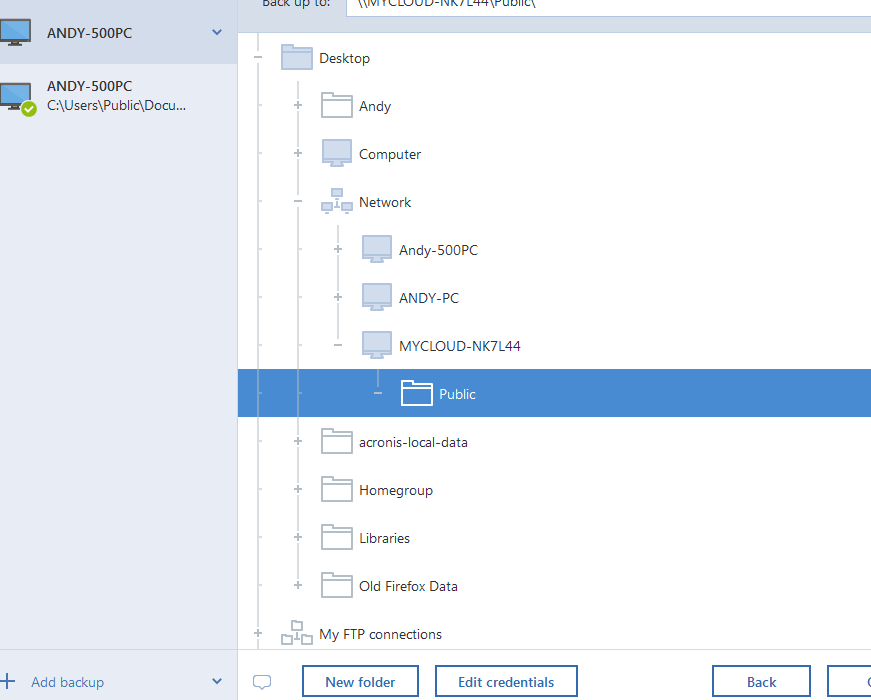Click the MYCLOUD-NK7L44 device icon
Screen dimensions: 871x700
click(x=377, y=345)
